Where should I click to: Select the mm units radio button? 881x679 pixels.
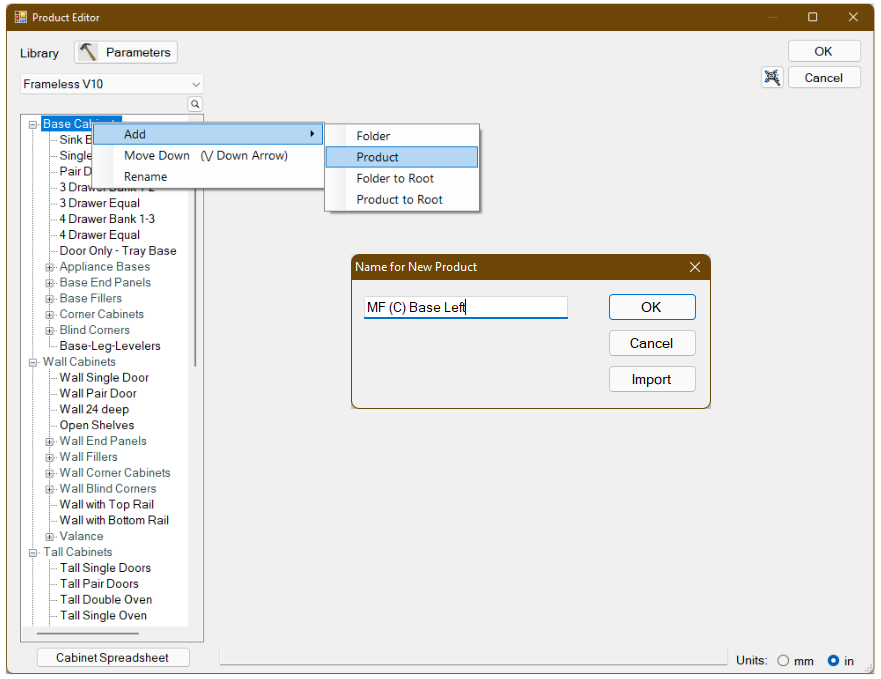coord(783,661)
